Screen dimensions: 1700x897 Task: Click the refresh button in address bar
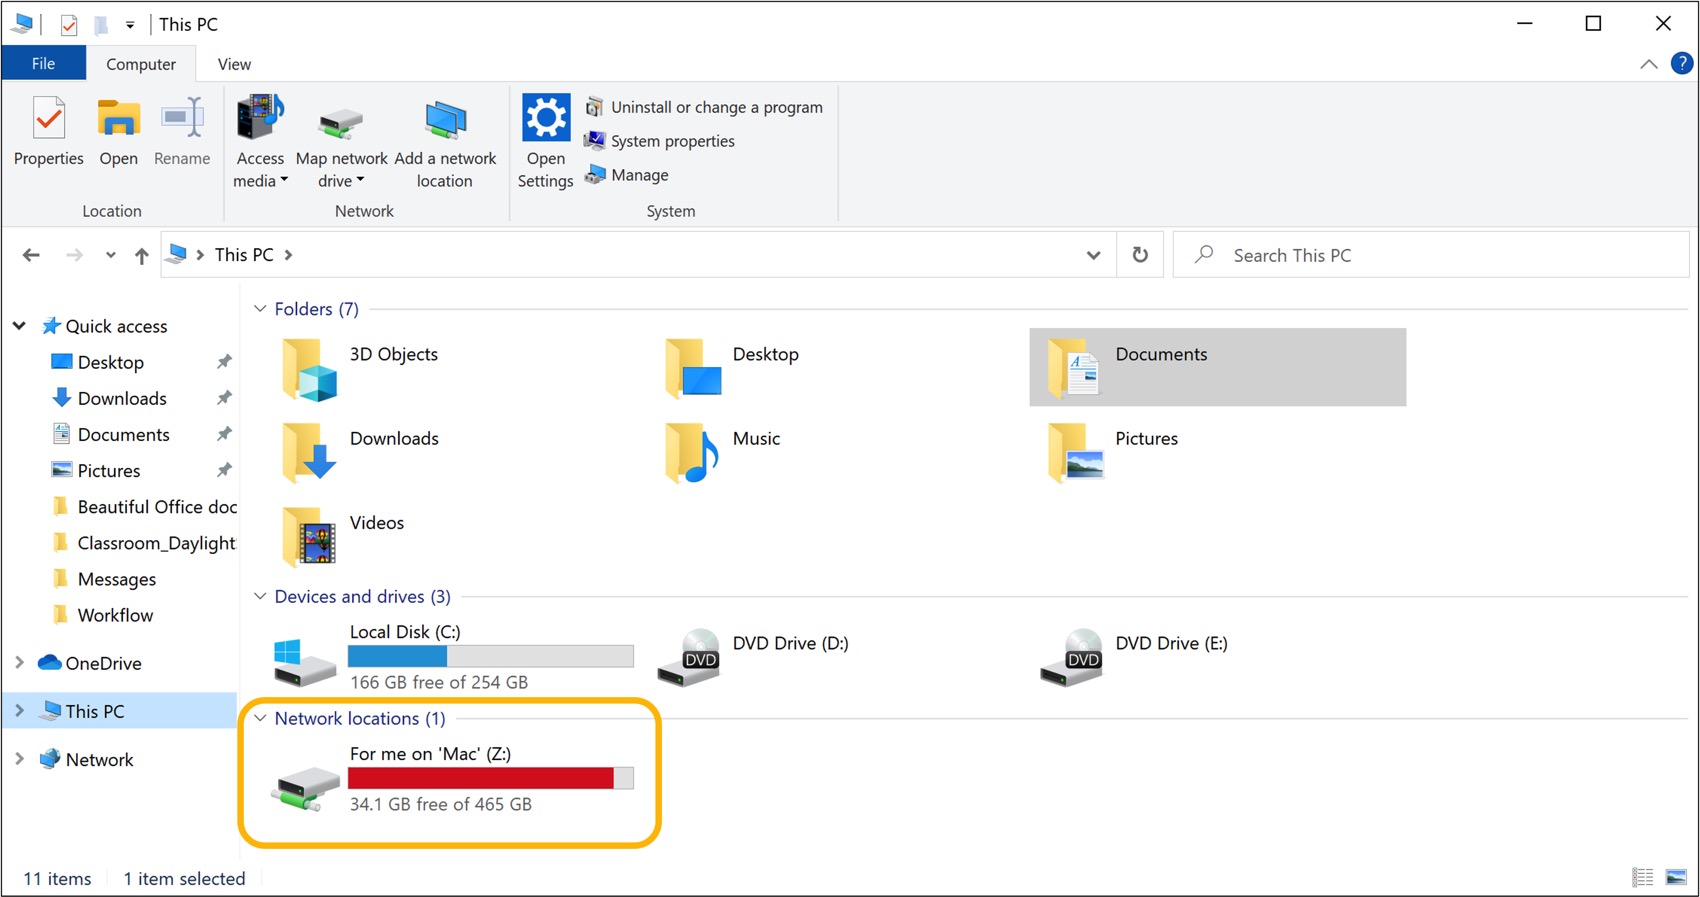(x=1140, y=255)
